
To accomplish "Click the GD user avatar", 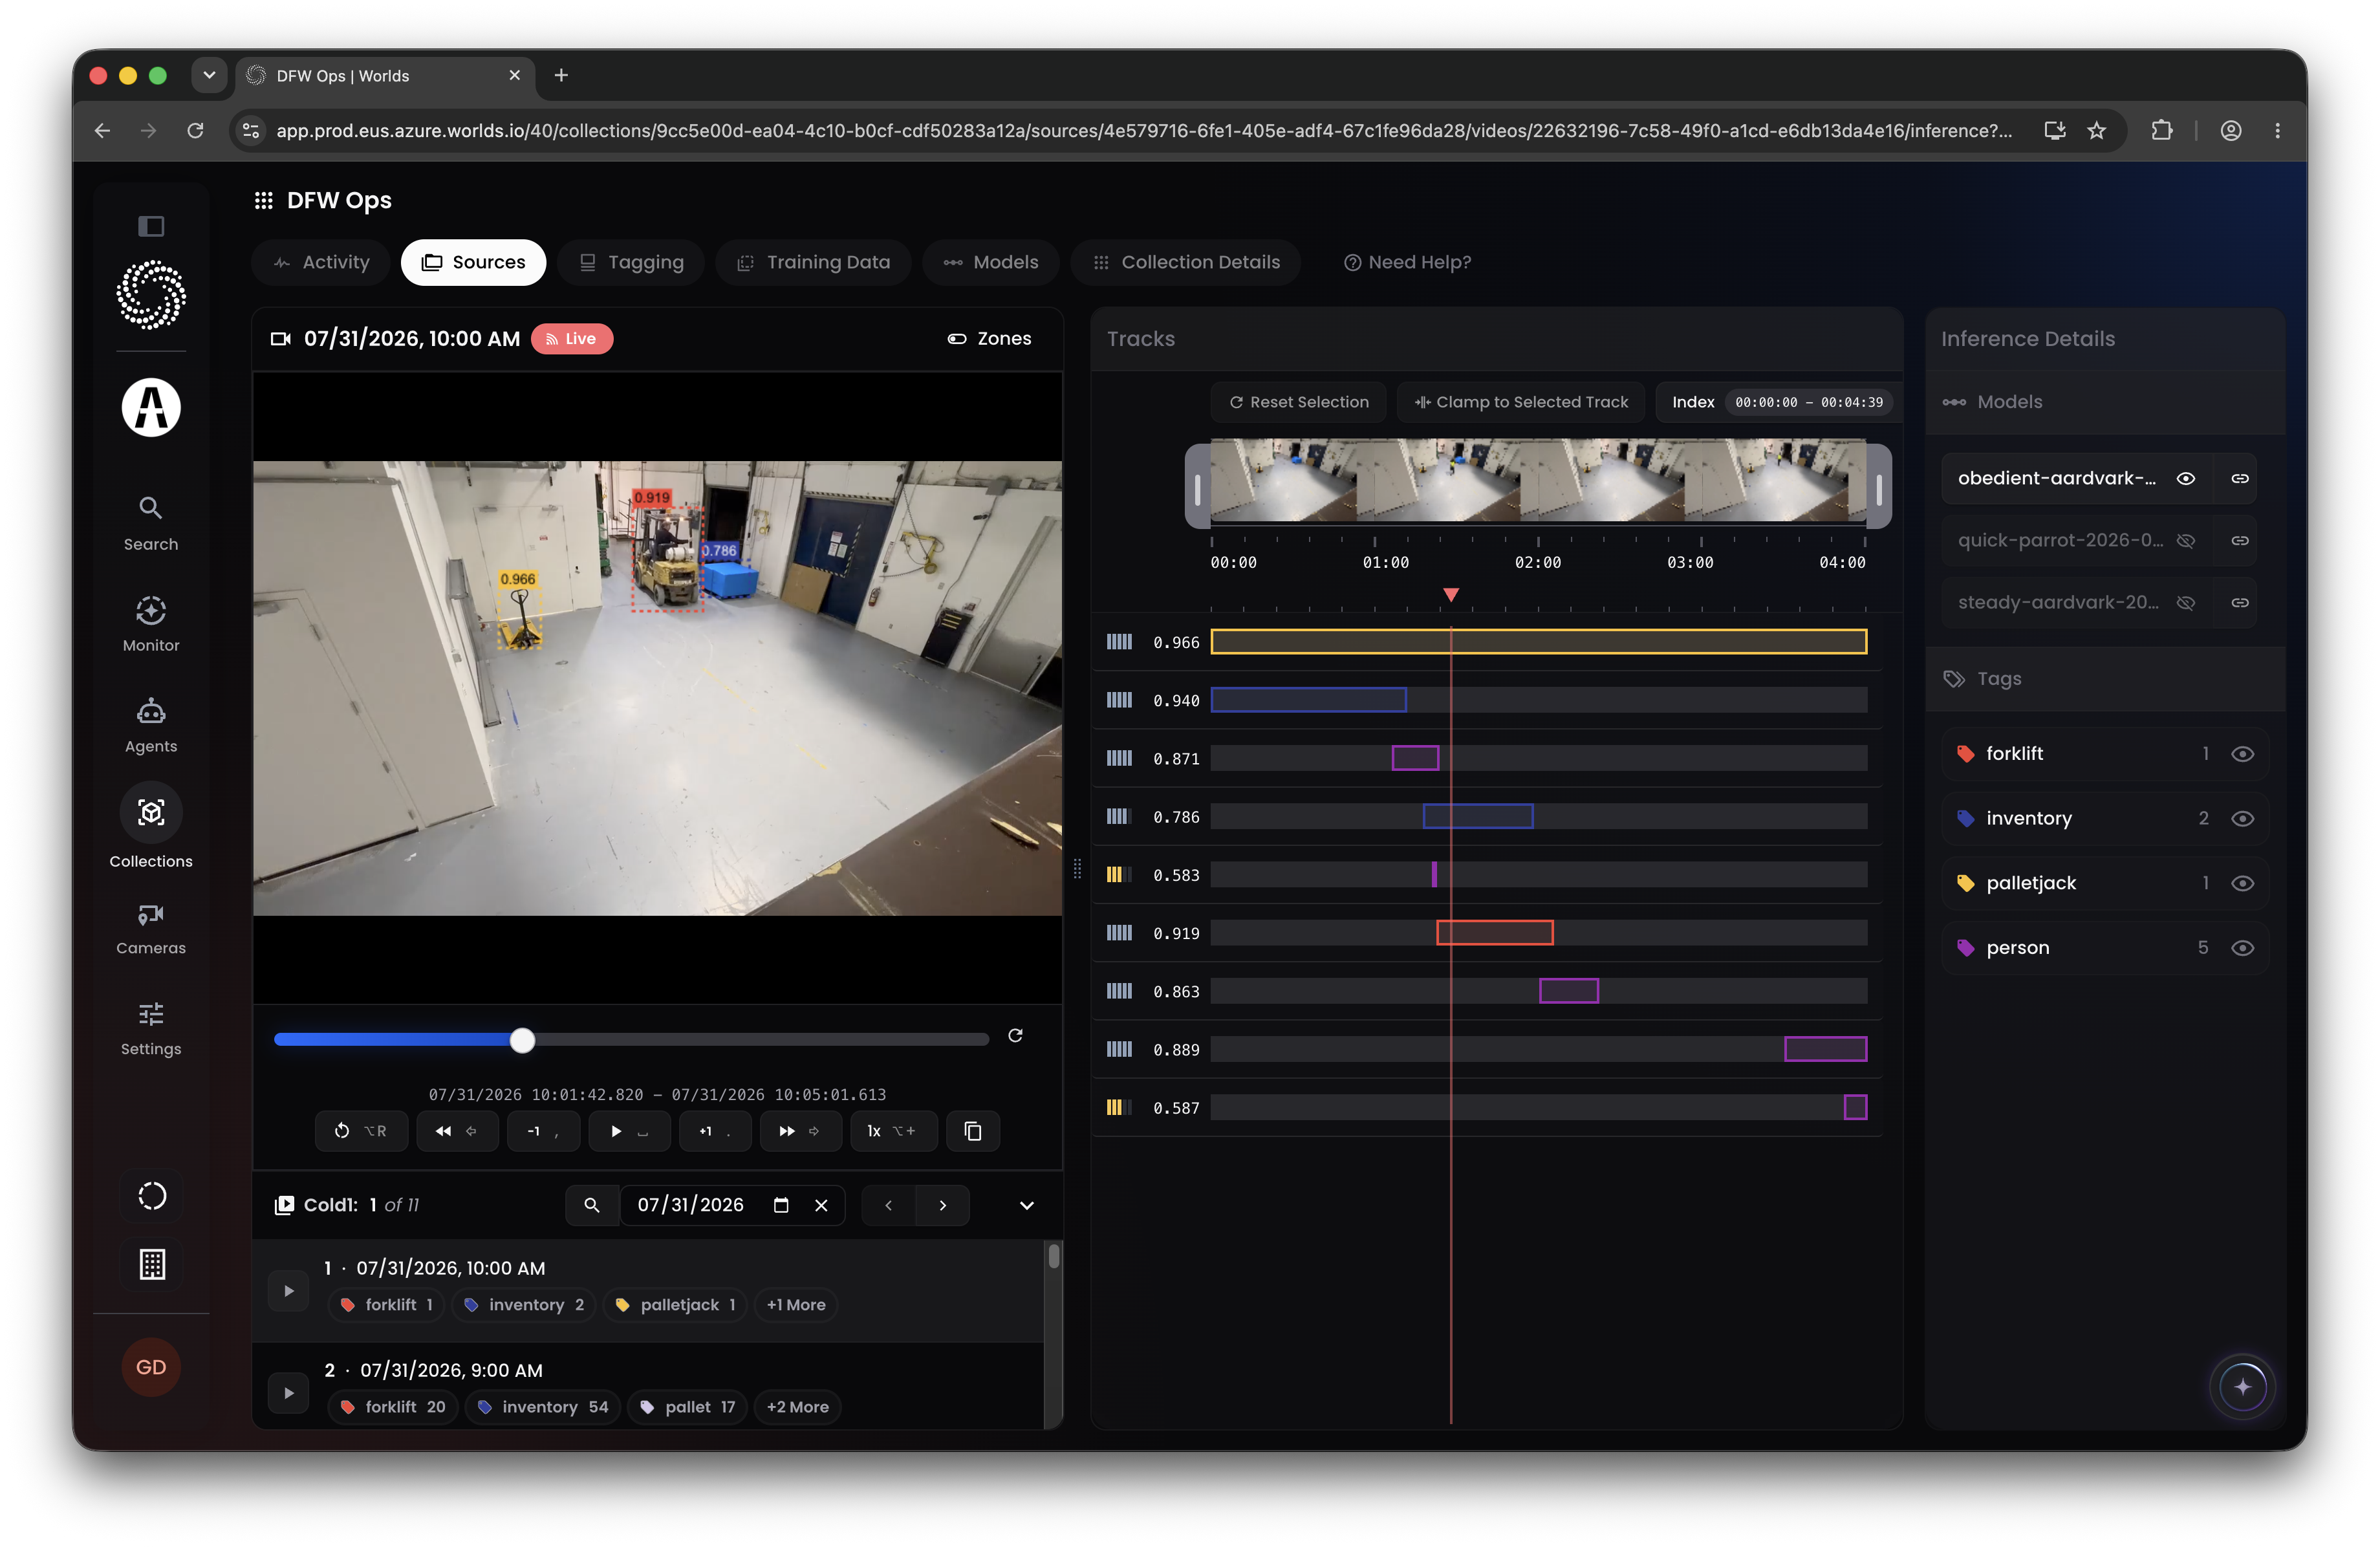I will [151, 1366].
